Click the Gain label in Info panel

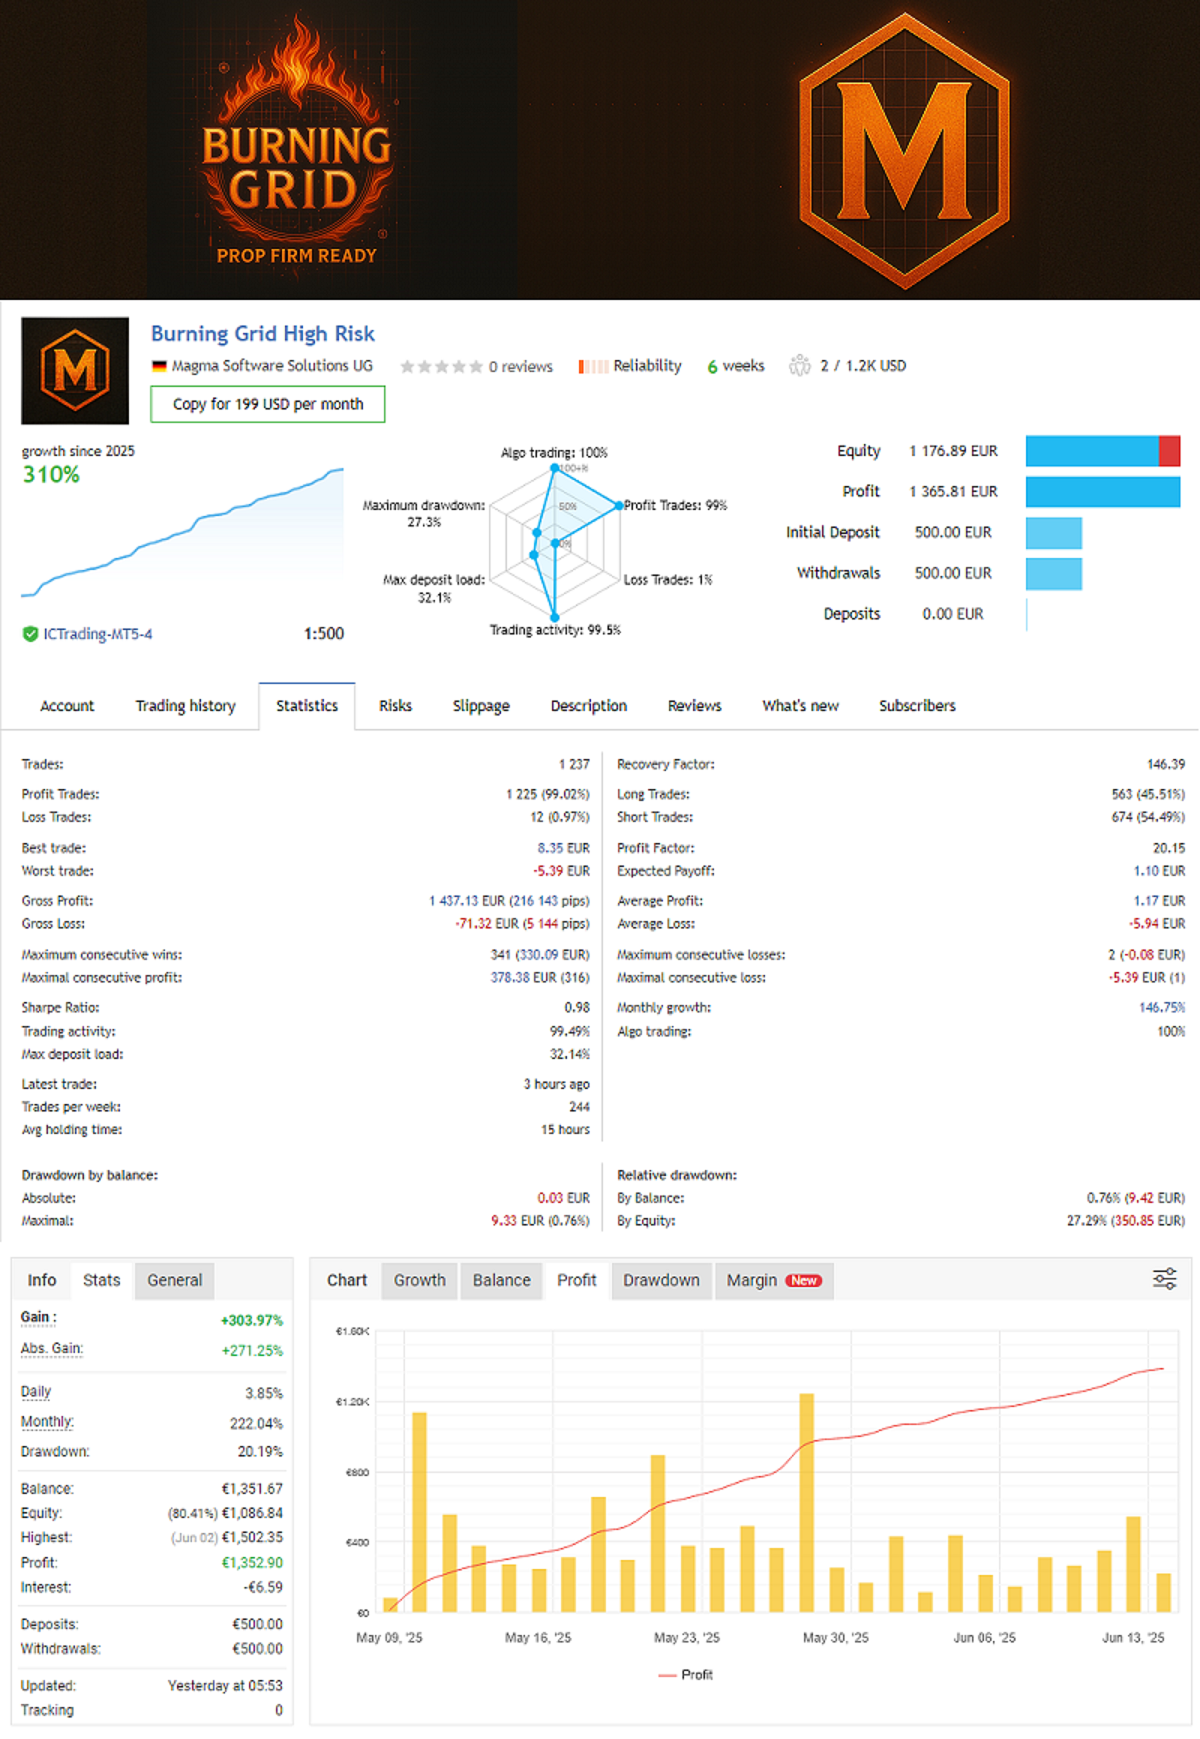tap(39, 1317)
